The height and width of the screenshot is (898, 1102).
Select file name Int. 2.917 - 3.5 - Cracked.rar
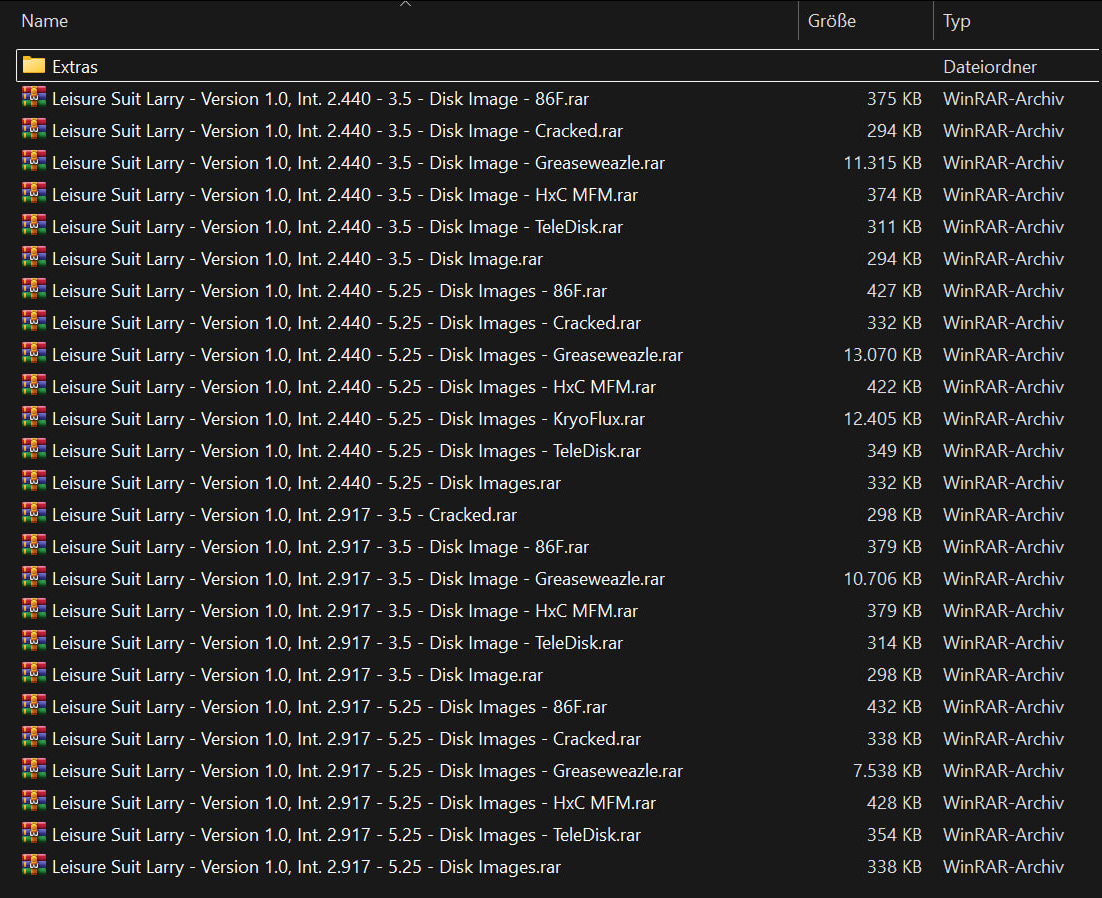(x=285, y=515)
